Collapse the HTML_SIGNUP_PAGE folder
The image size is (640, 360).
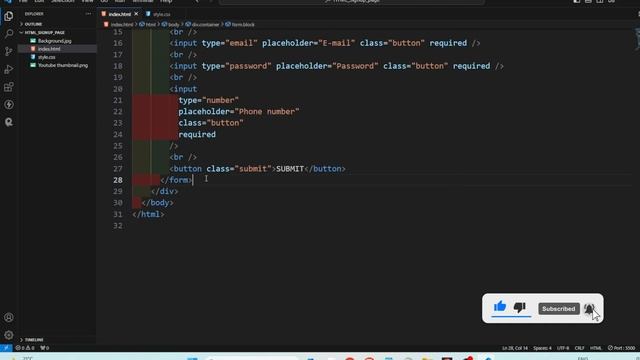(x=44, y=32)
